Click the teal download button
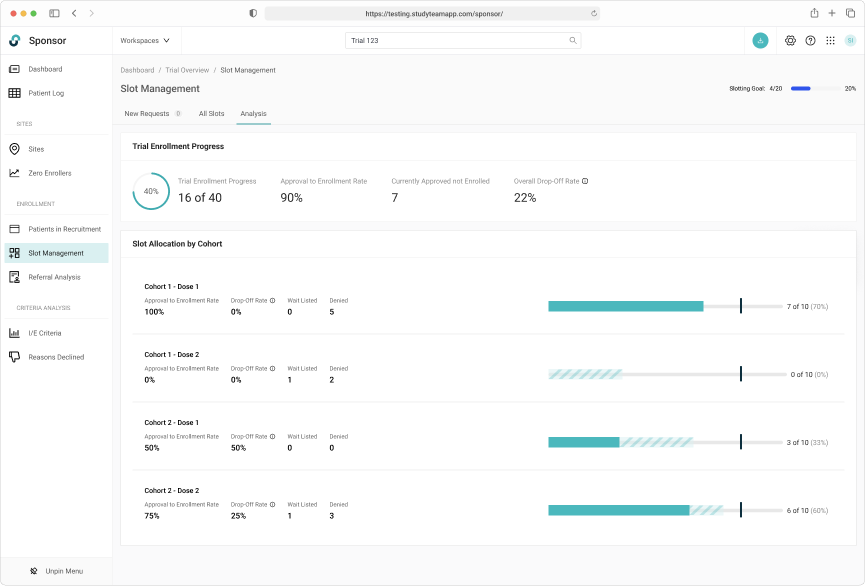The height and width of the screenshot is (586, 865). (x=760, y=40)
